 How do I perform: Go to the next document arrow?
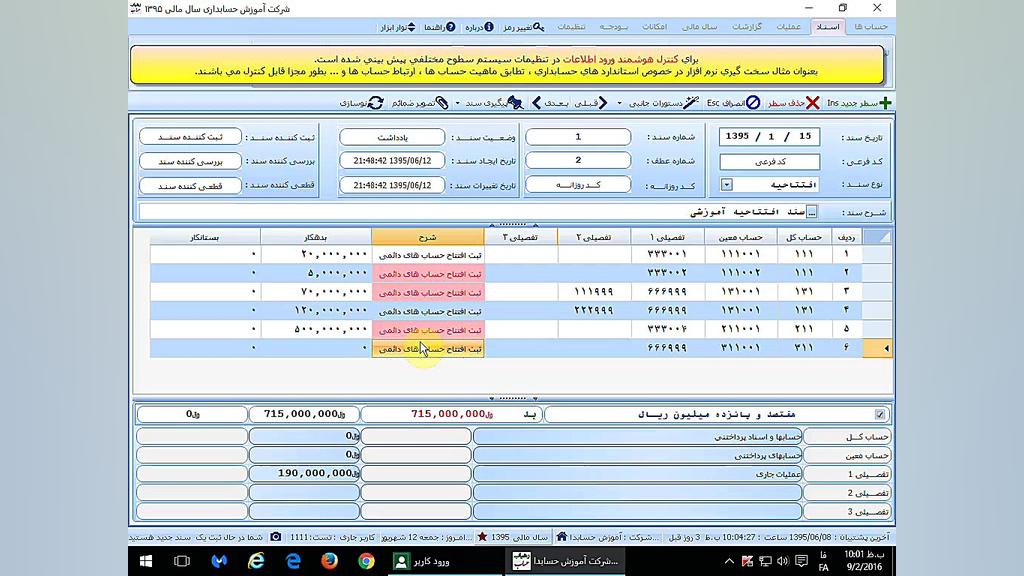point(536,103)
